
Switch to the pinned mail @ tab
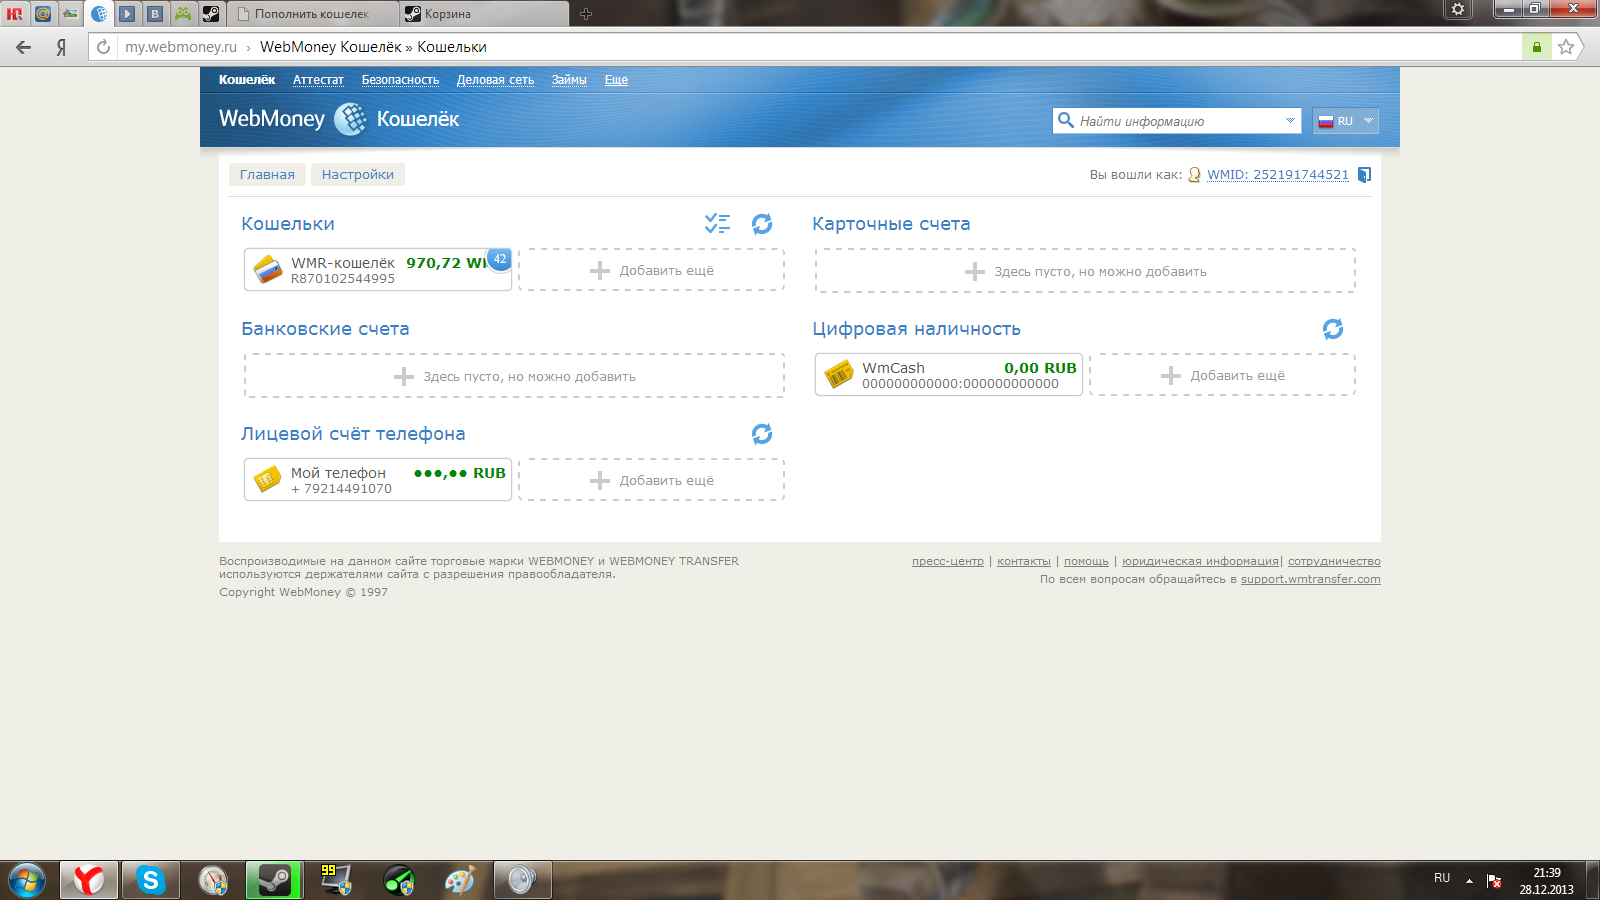coord(43,14)
